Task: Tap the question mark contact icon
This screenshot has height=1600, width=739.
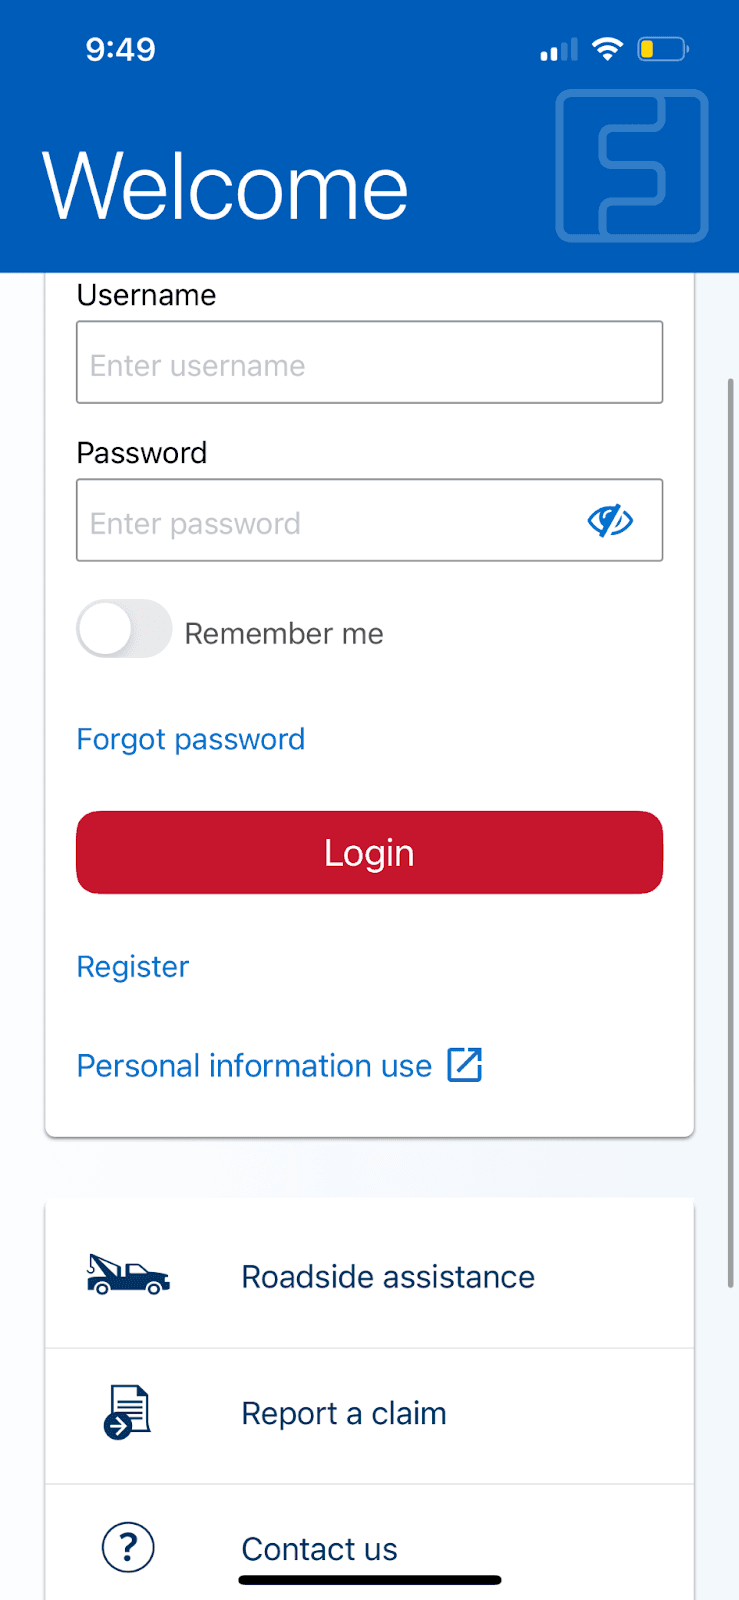Action: (x=128, y=1547)
